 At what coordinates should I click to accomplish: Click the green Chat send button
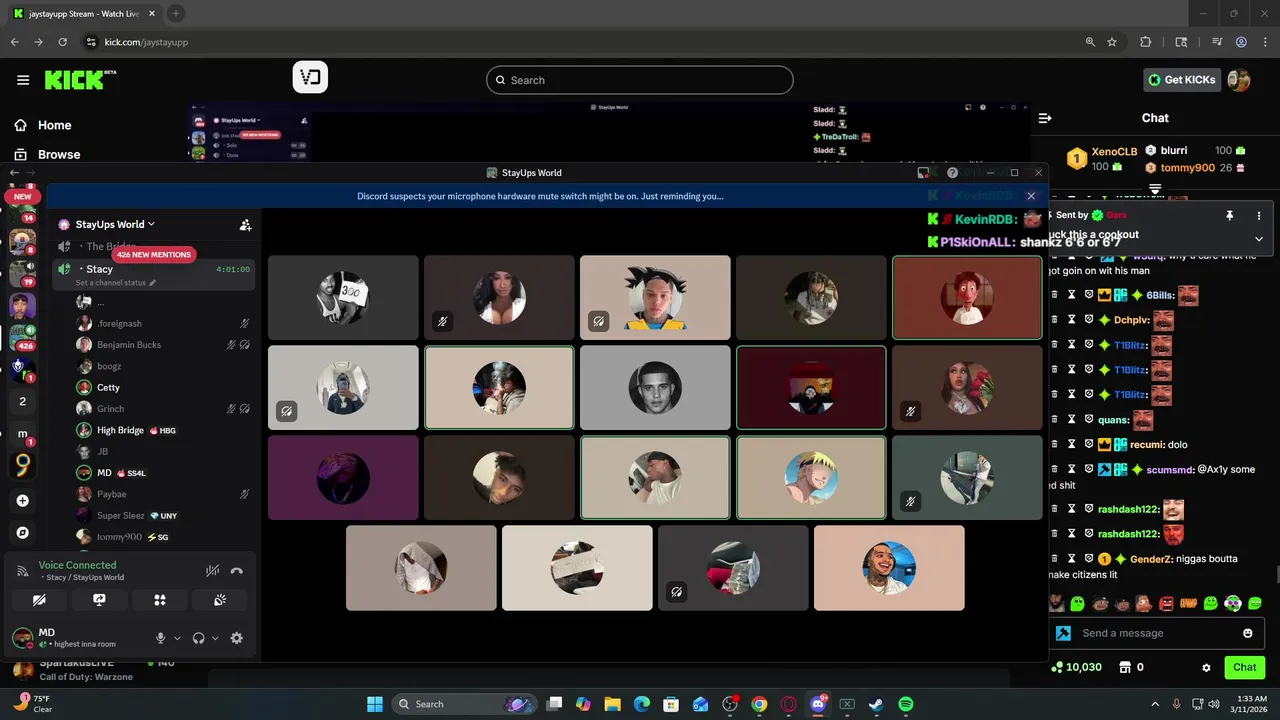(1245, 667)
